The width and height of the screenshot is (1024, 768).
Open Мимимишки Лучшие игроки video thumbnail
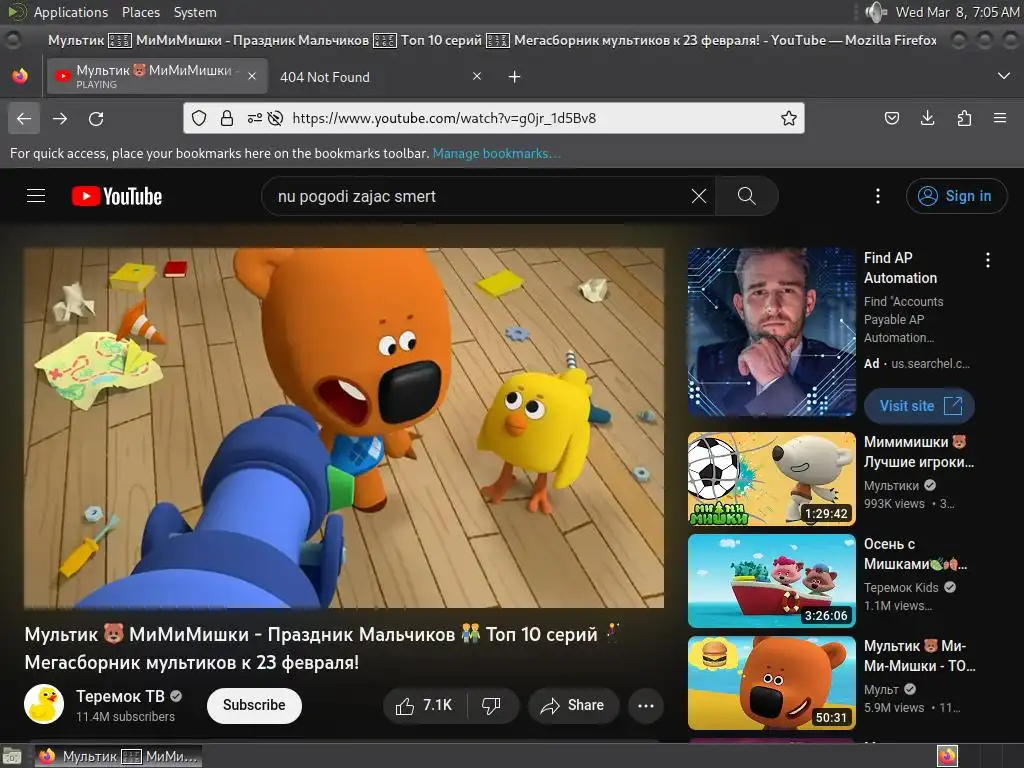[x=771, y=479]
